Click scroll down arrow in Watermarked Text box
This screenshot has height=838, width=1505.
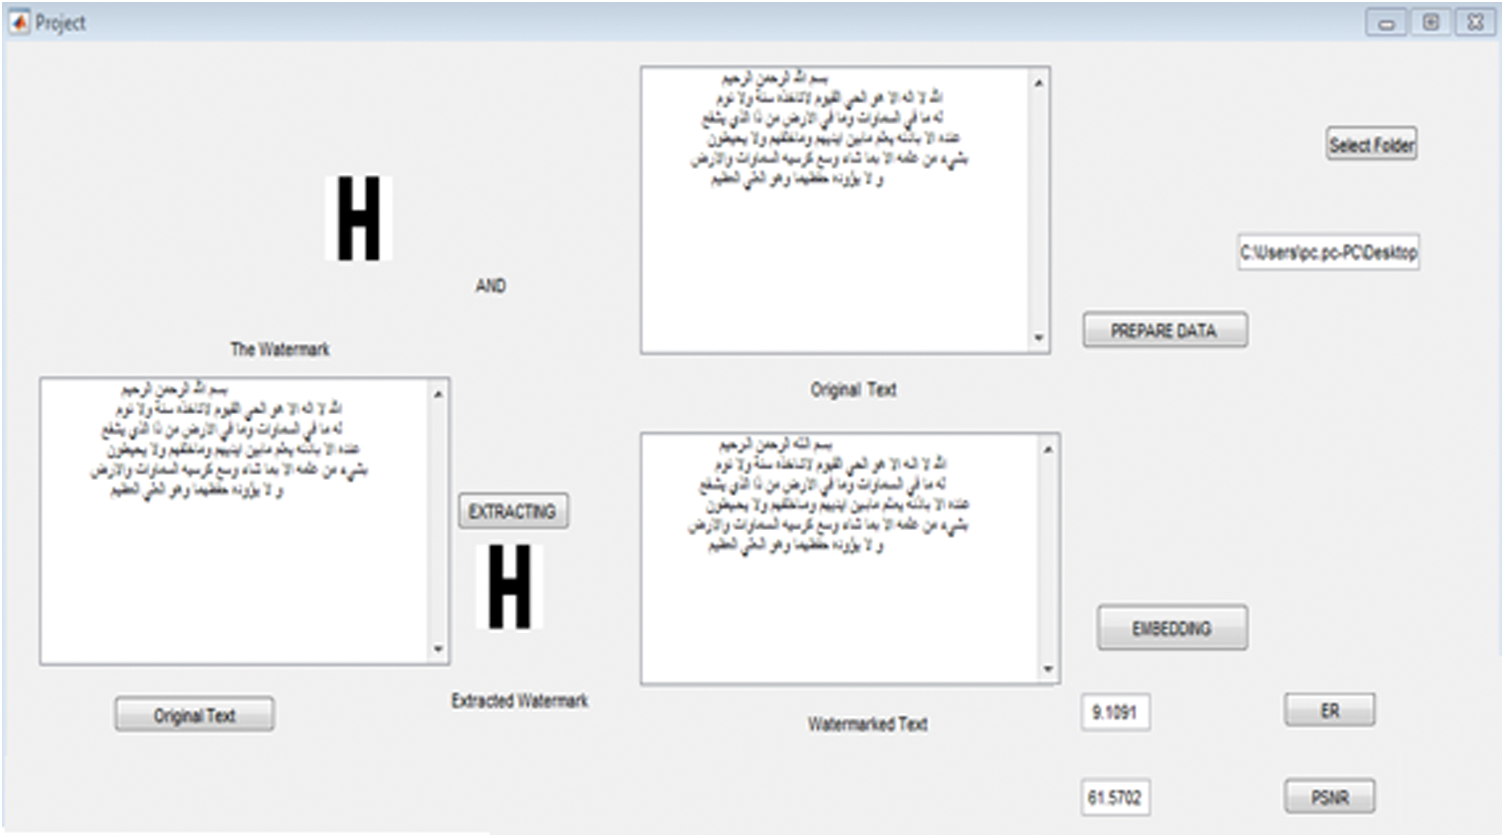1047,669
